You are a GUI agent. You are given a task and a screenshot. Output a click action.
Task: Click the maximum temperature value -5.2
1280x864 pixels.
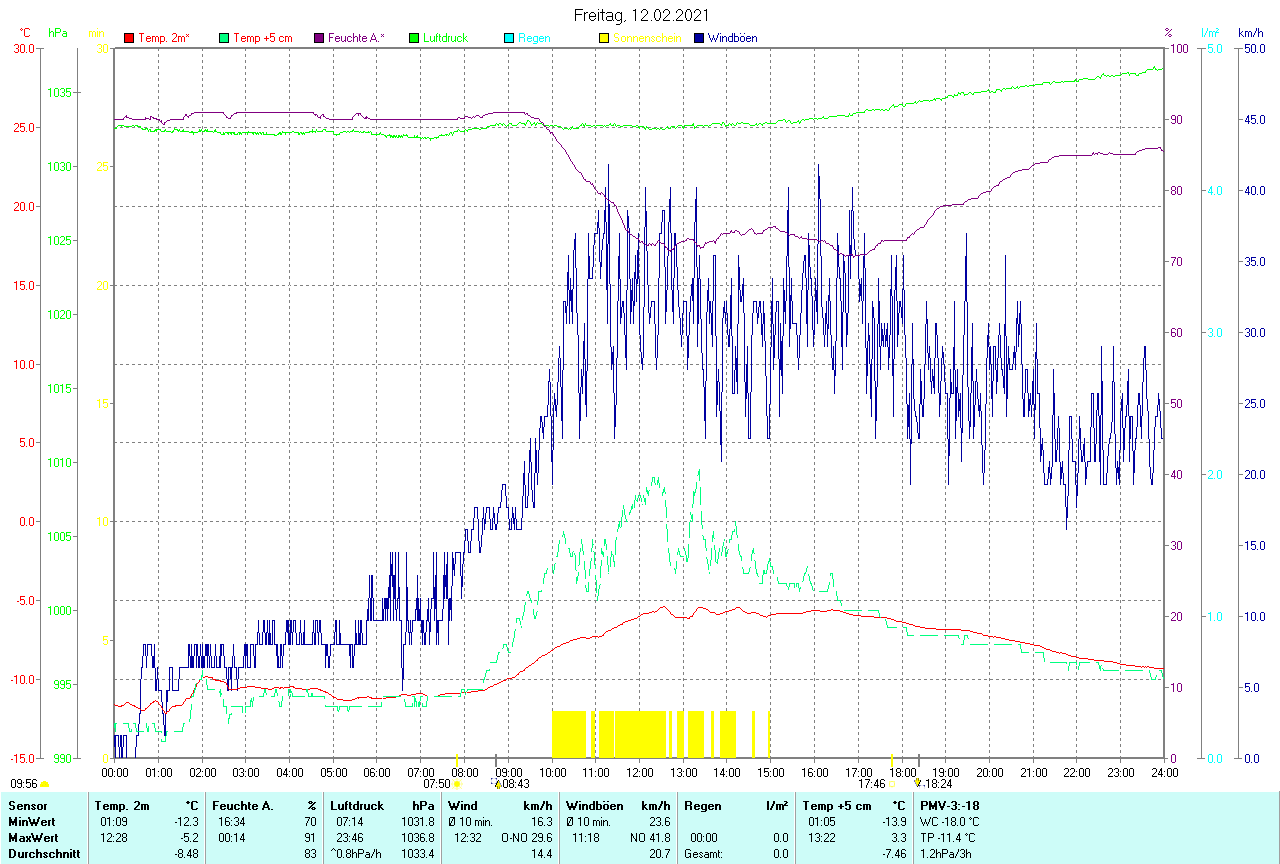188,838
